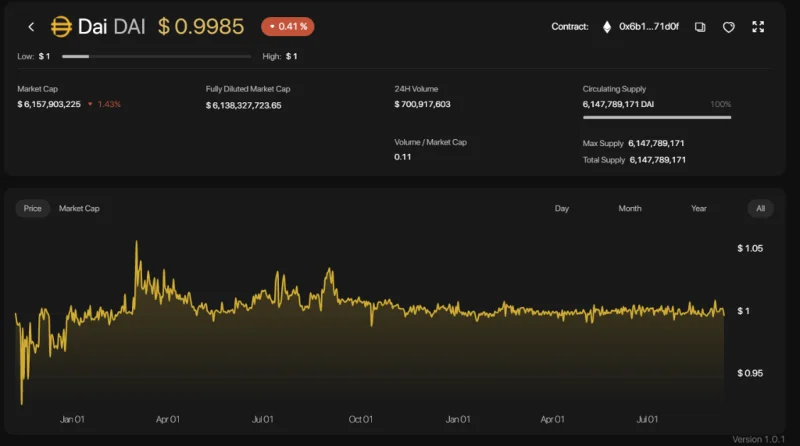Click the Total Supply value
The height and width of the screenshot is (446, 800).
pyautogui.click(x=658, y=160)
